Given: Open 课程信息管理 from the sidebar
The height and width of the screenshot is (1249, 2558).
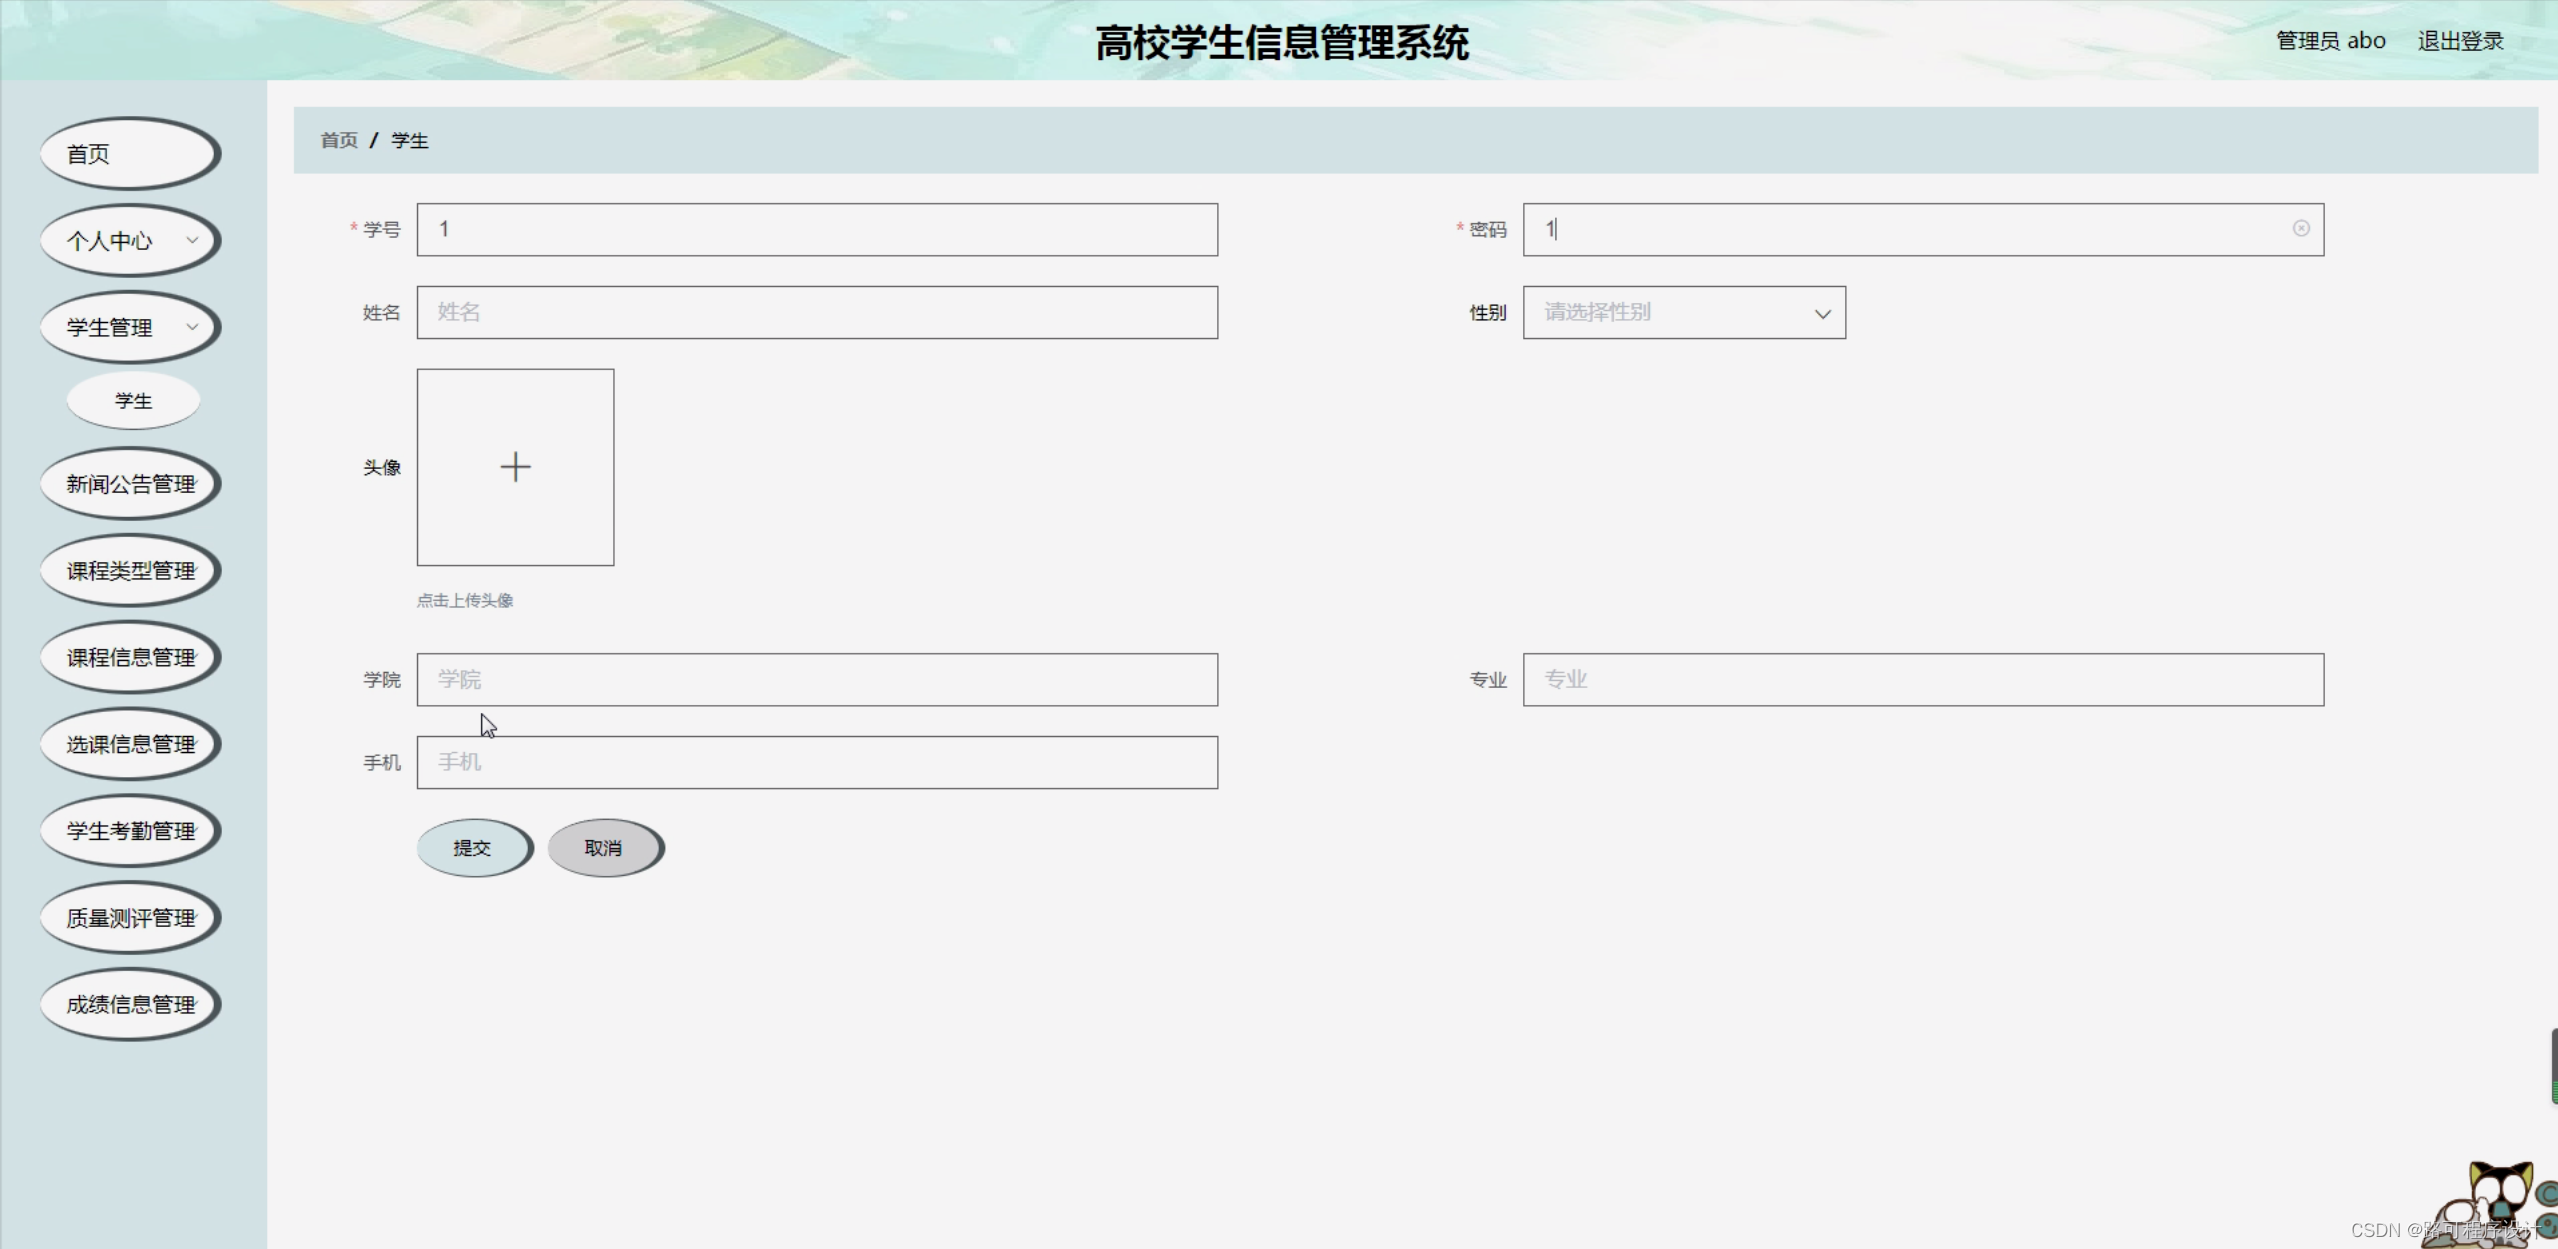Looking at the screenshot, I should pyautogui.click(x=130, y=657).
